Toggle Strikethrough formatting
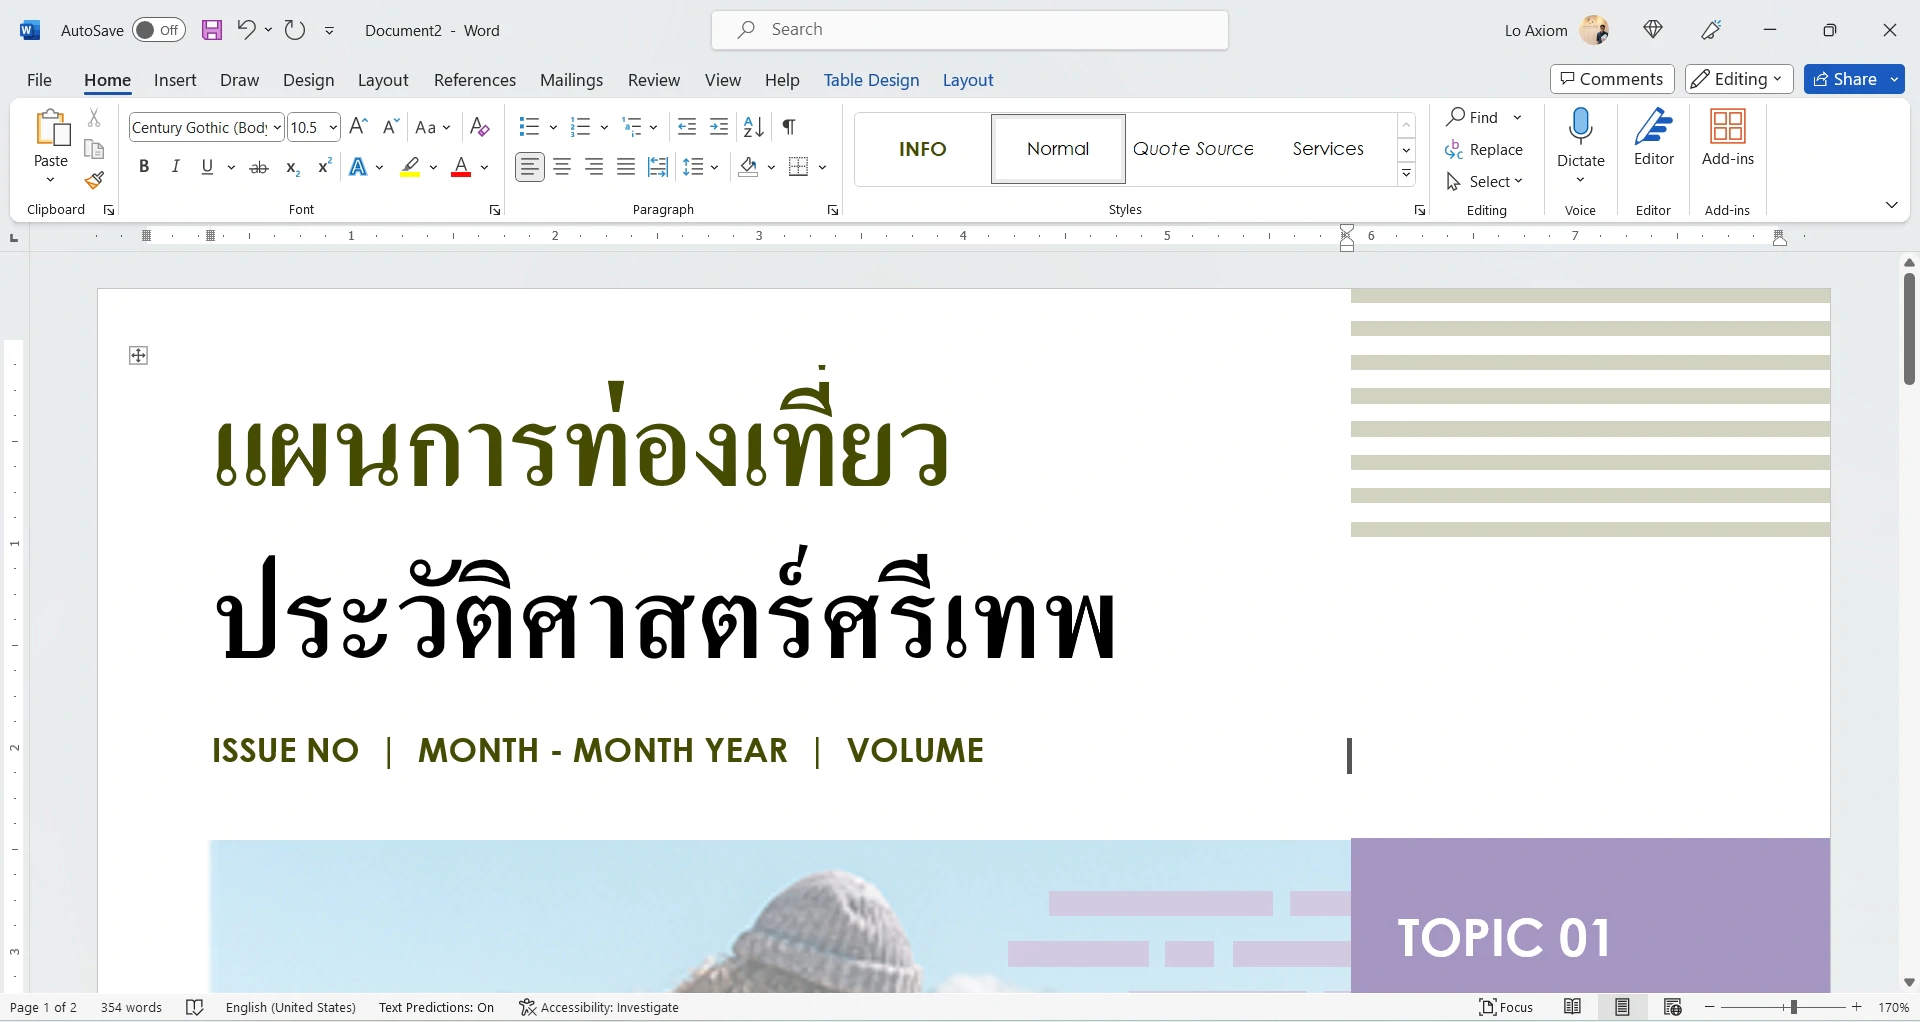Image resolution: width=1920 pixels, height=1022 pixels. point(259,167)
